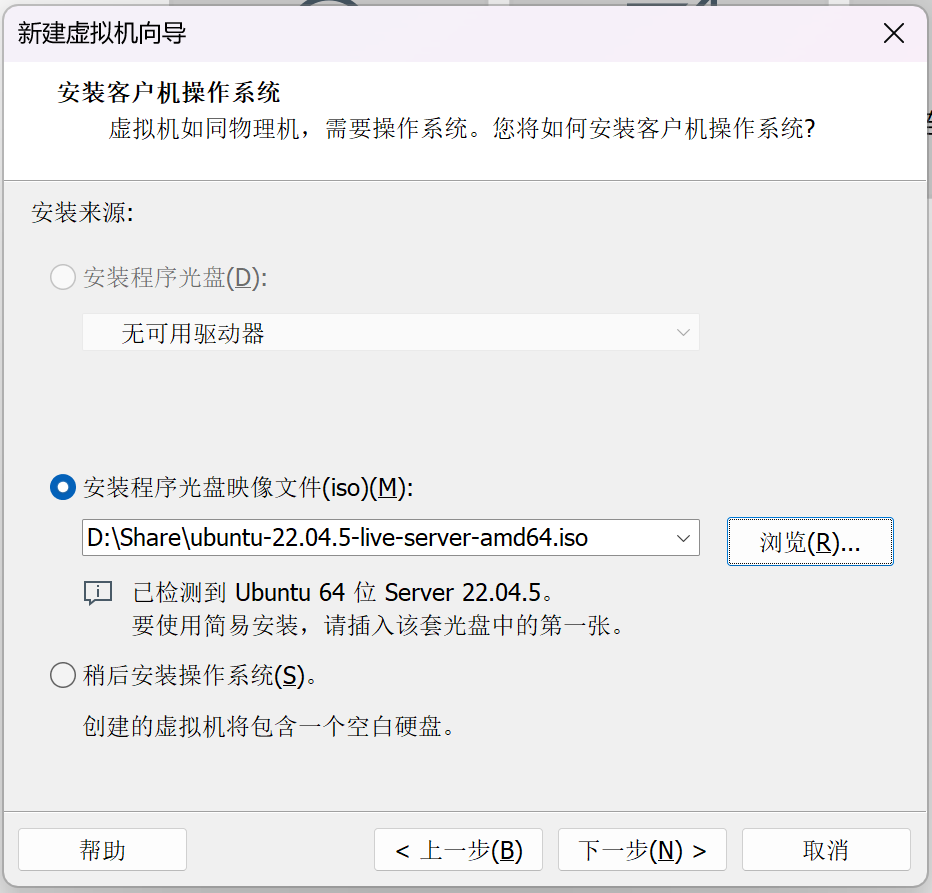
Task: Click the info balloon icon beside detection message
Action: [98, 593]
